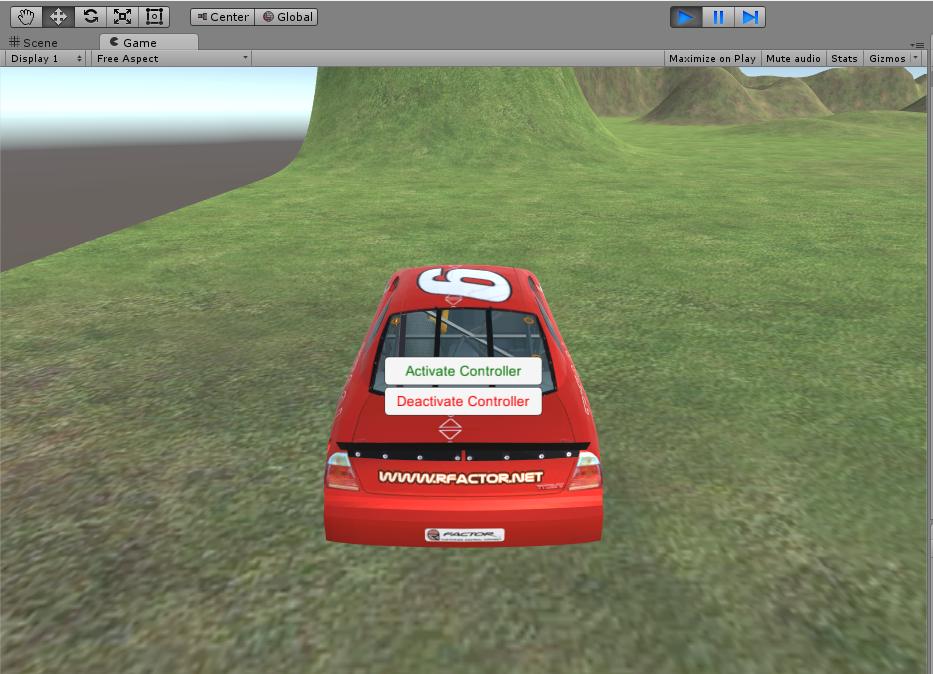Click the Deactivate Controller button
The image size is (933, 674).
tap(462, 401)
